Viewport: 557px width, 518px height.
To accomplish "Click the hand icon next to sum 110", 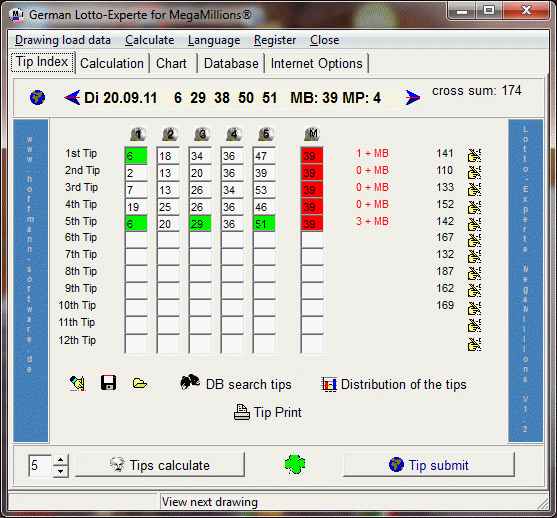I will coord(474,172).
